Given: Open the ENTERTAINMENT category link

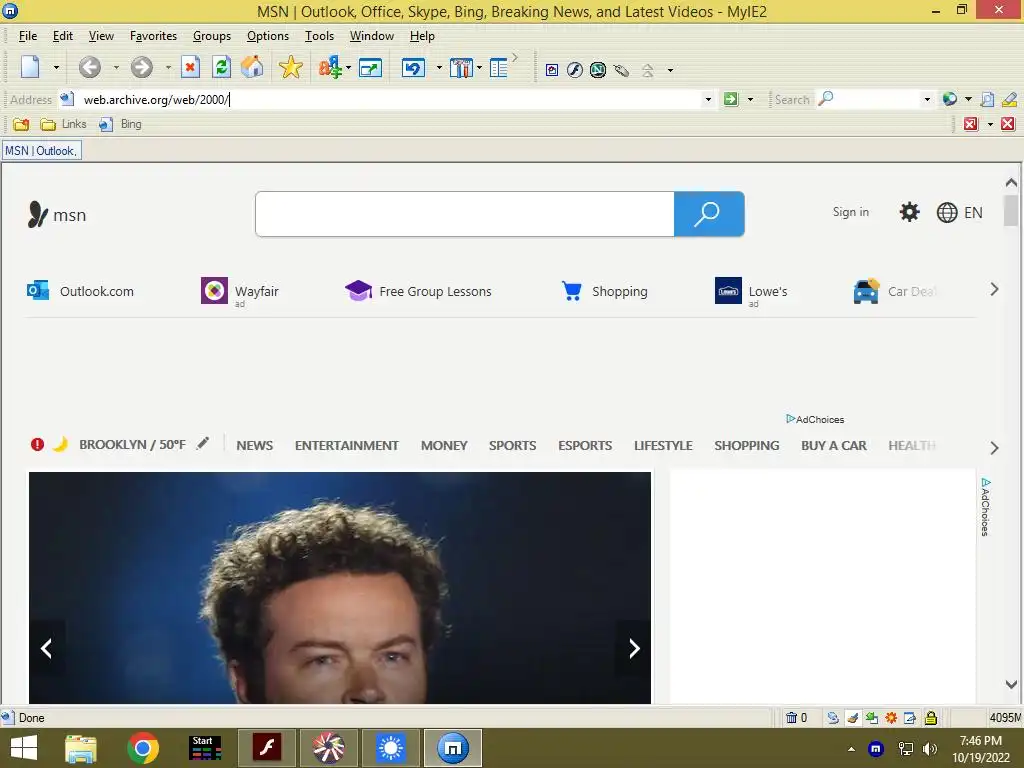Looking at the screenshot, I should pos(346,445).
